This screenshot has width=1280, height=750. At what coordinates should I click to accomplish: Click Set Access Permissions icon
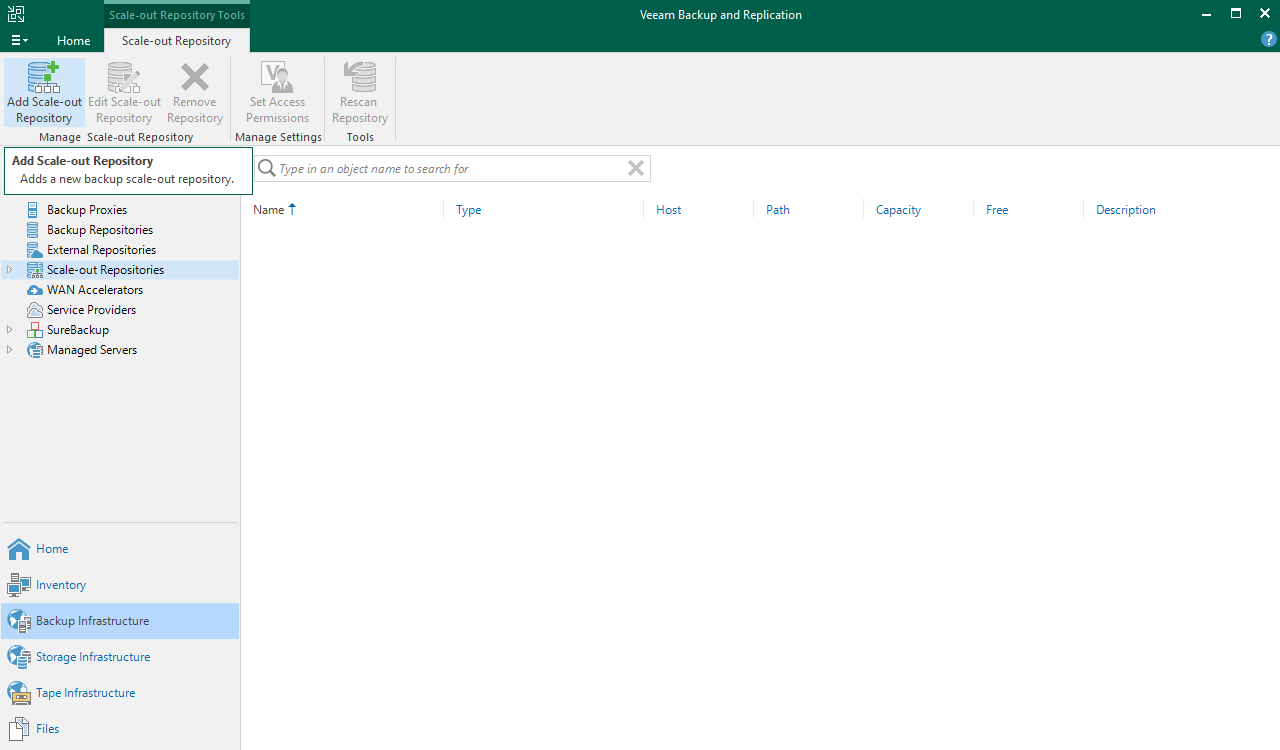277,79
